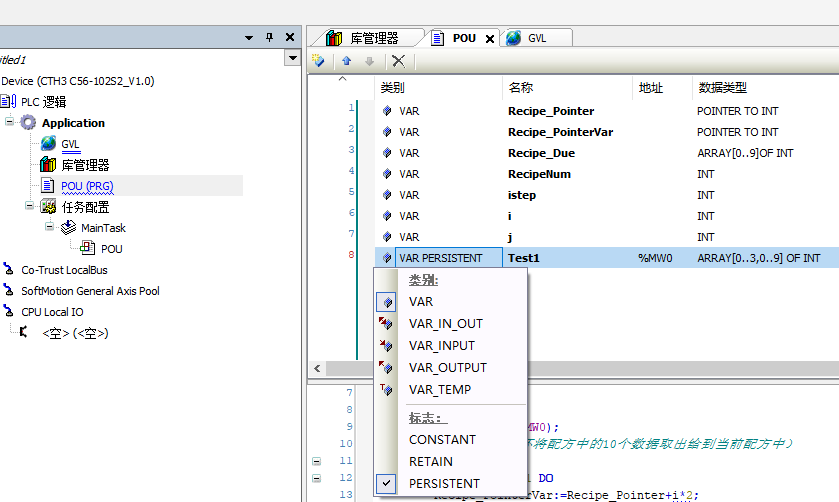Select the Recipe_PointerVar name cell
This screenshot has height=502, width=839.
pyautogui.click(x=560, y=132)
